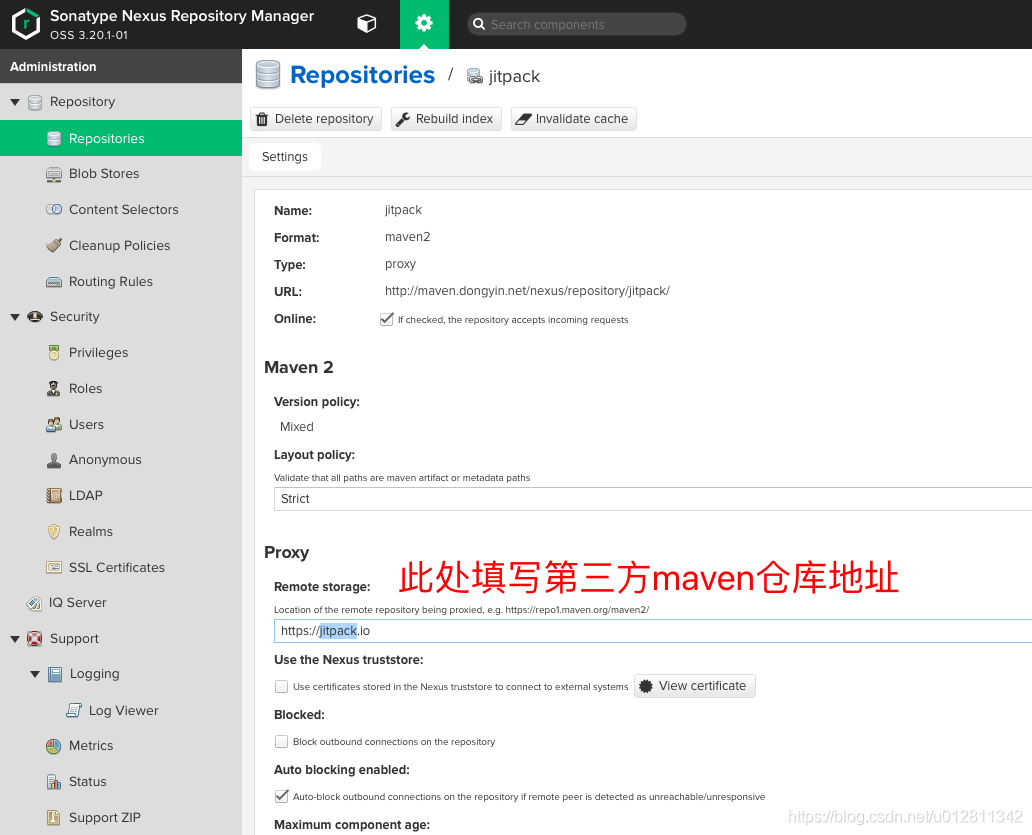Click the Security hat icon

(x=35, y=317)
